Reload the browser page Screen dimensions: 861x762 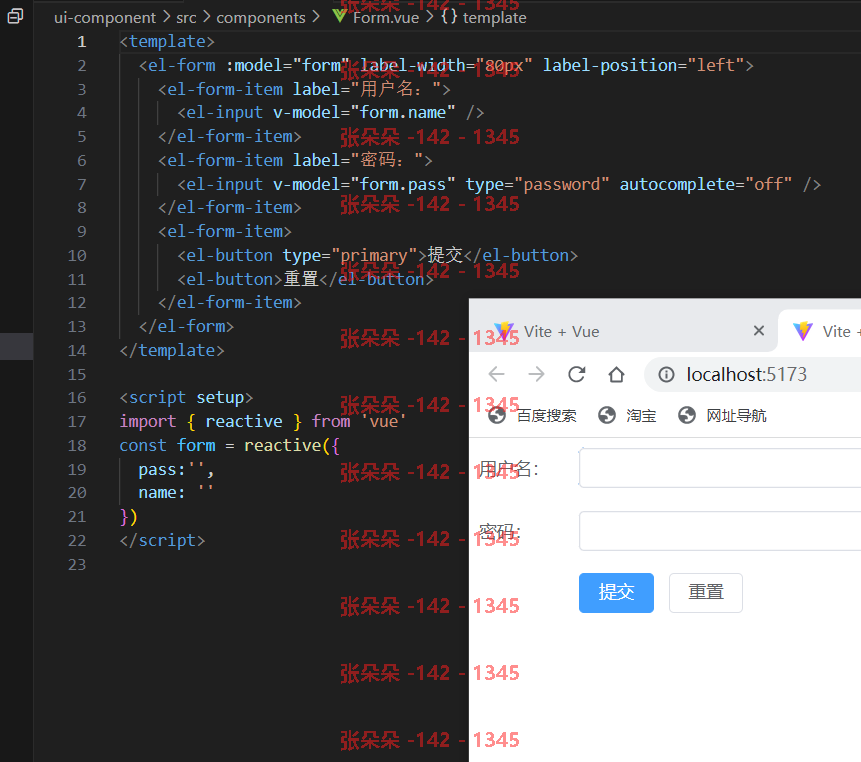click(577, 374)
